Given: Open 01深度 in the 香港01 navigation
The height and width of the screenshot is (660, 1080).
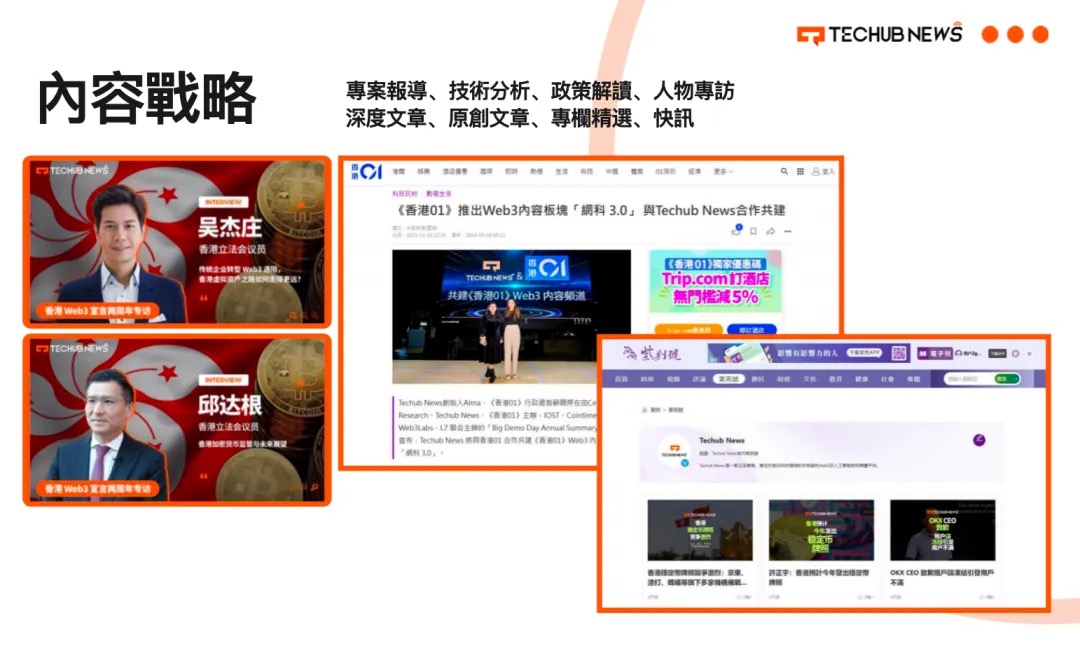Looking at the screenshot, I should [x=665, y=171].
